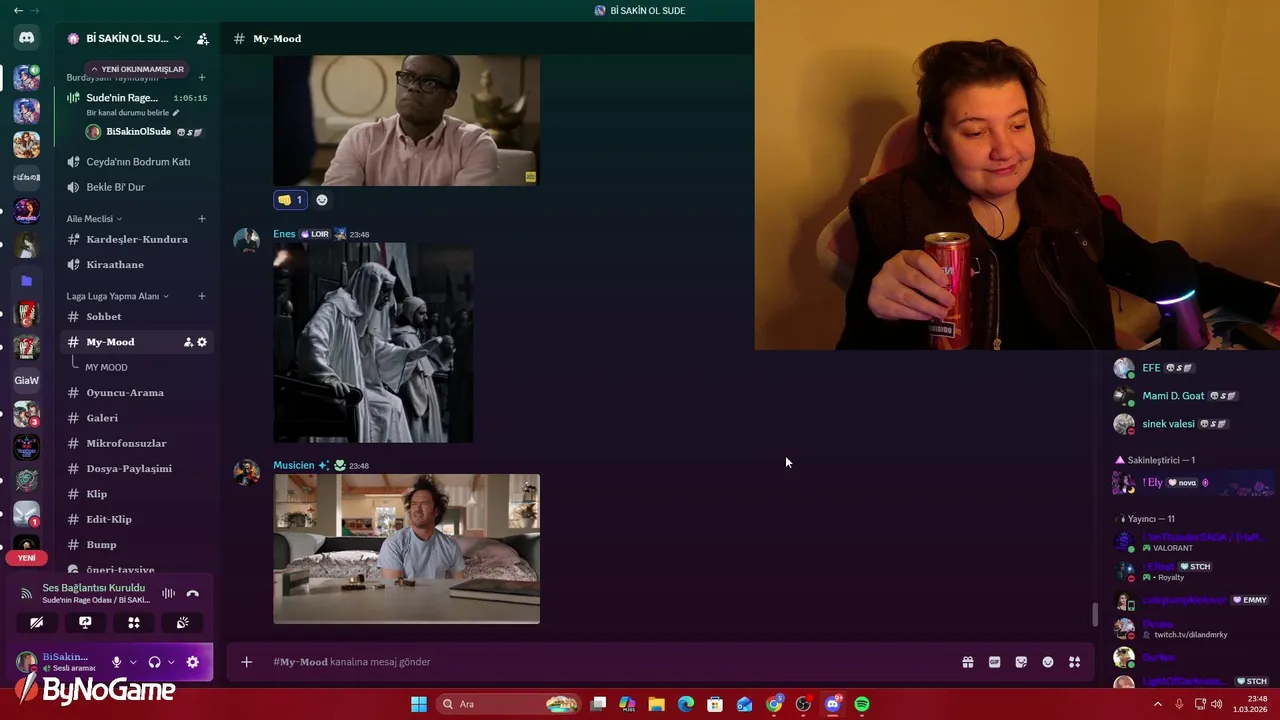The image size is (1280, 720).
Task: Click thumbs-up reaction with count 1
Action: [291, 200]
